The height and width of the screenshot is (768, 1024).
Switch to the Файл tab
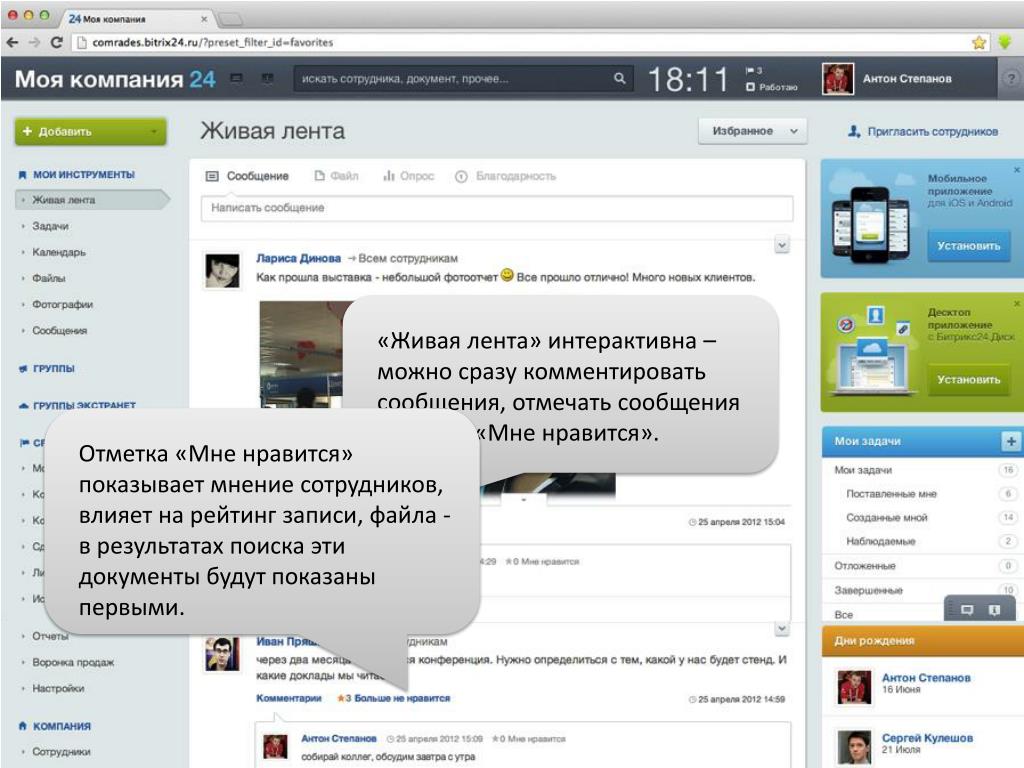(x=336, y=176)
